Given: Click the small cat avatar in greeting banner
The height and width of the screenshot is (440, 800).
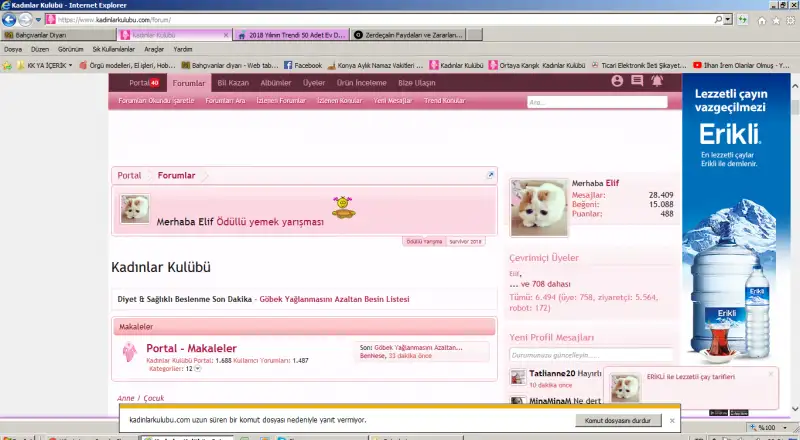Looking at the screenshot, I should point(135,209).
